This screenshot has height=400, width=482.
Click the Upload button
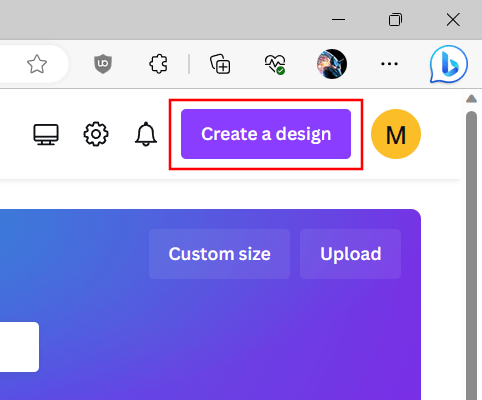[x=350, y=254]
